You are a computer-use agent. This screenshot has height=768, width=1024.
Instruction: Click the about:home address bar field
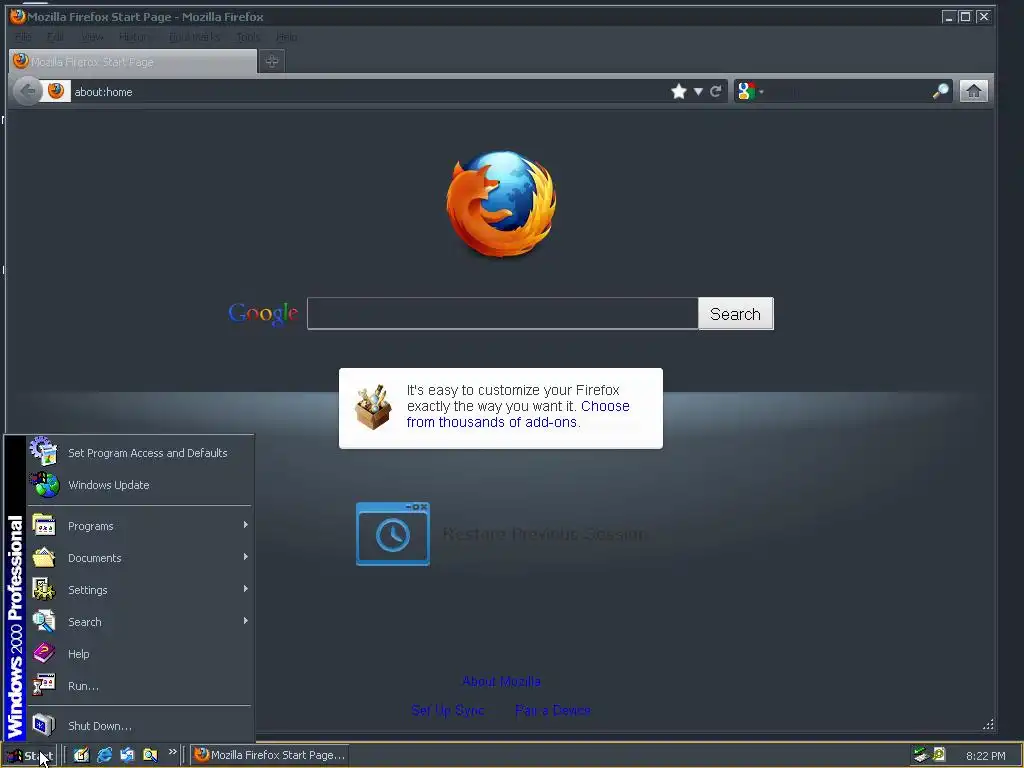369,91
